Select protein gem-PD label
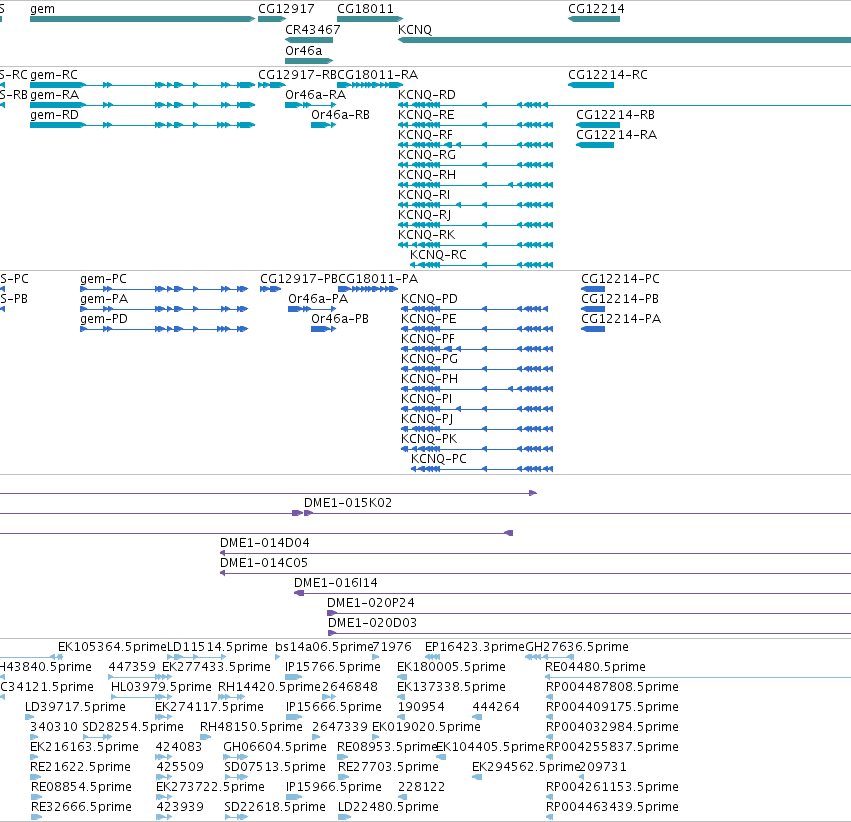Viewport: 851px width, 822px height. (x=104, y=319)
